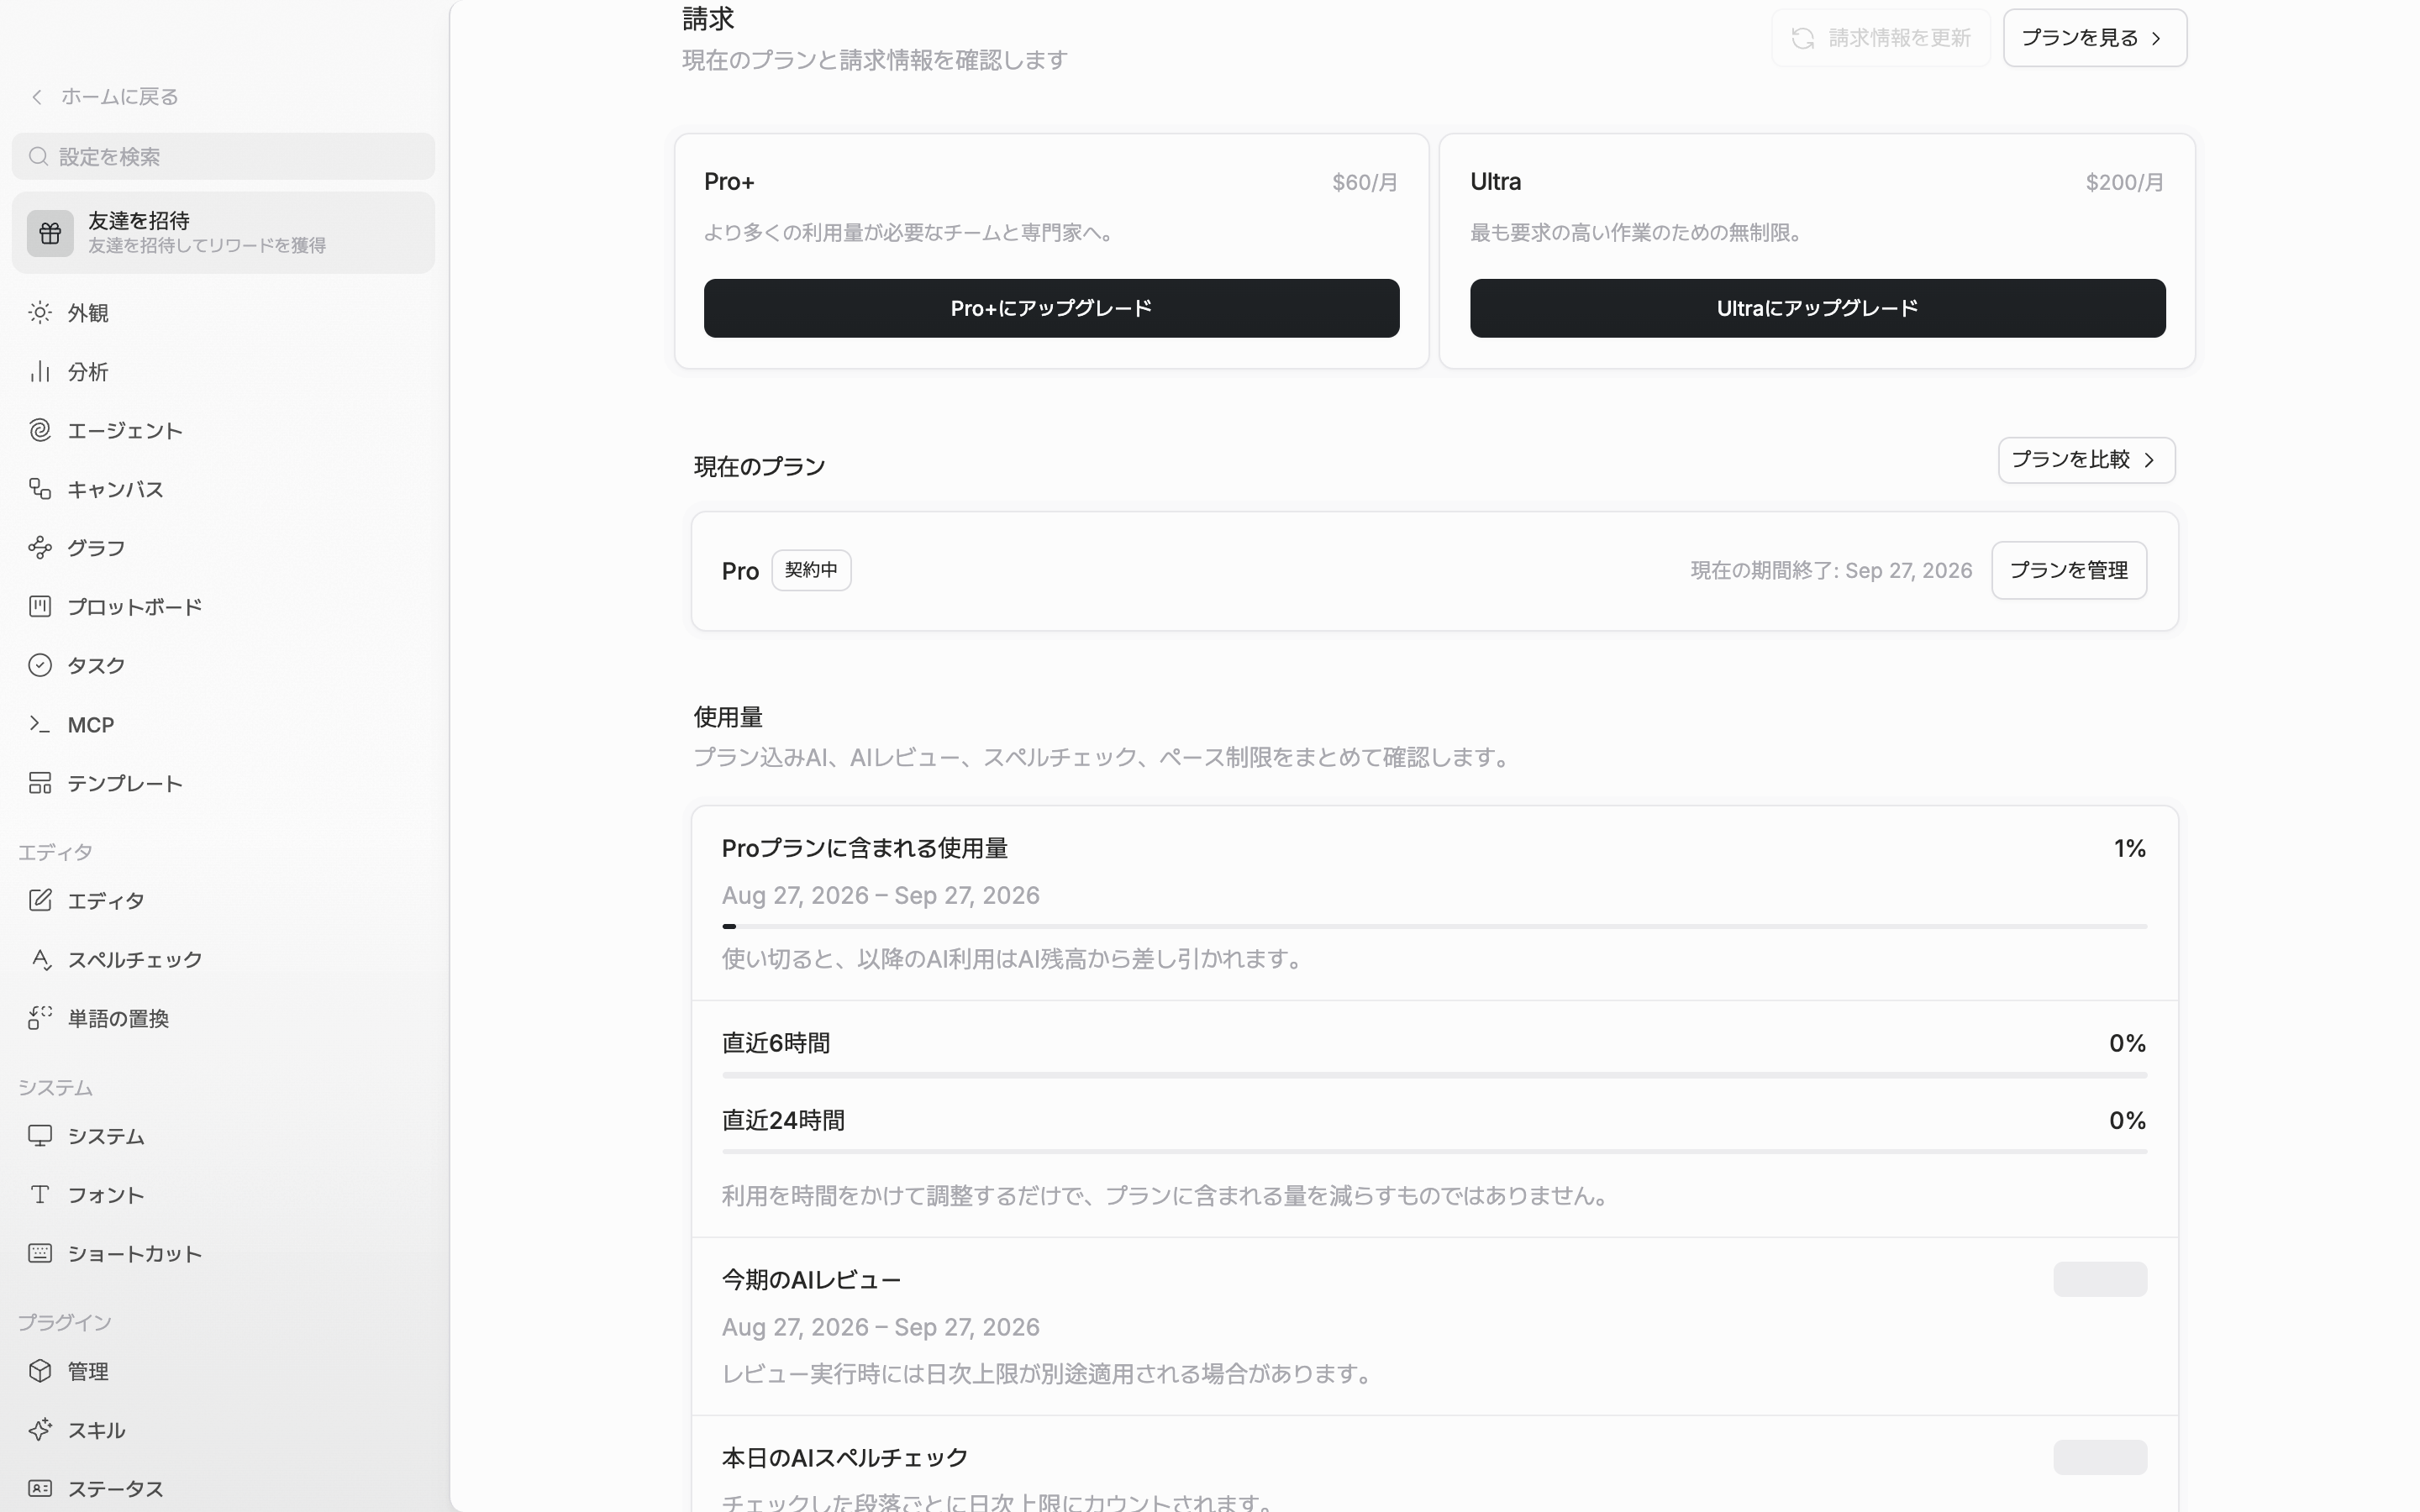Click the スペルチェック letter icon

pyautogui.click(x=40, y=959)
